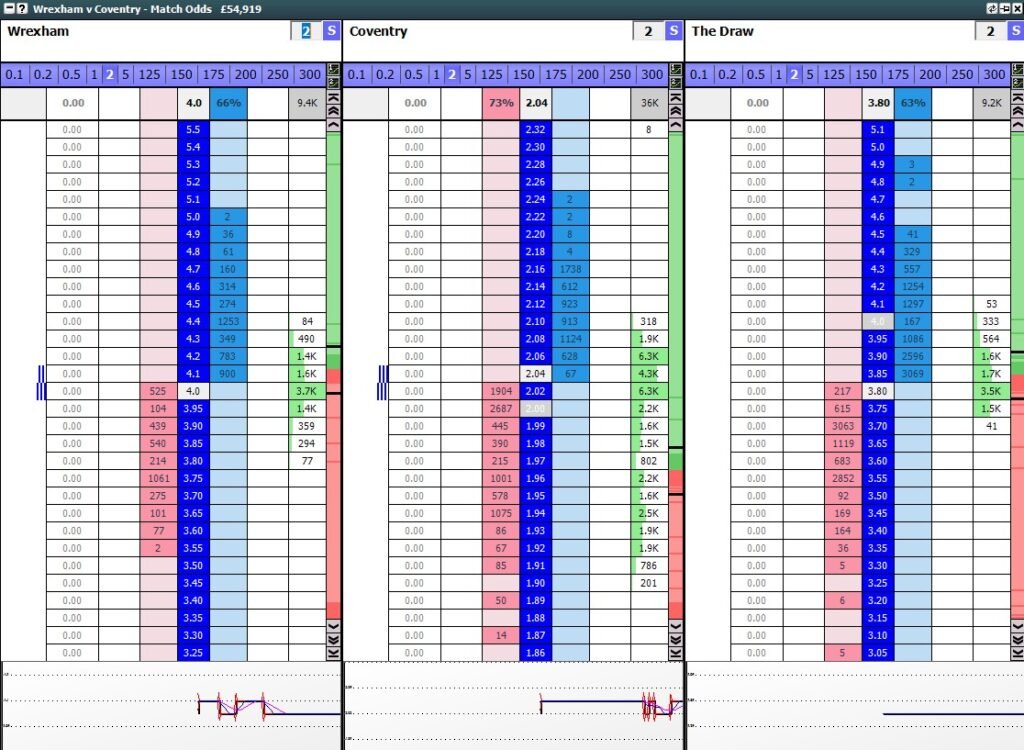Image resolution: width=1024 pixels, height=750 pixels.
Task: Select the 0.5 stake for The Draw
Action: (755, 74)
